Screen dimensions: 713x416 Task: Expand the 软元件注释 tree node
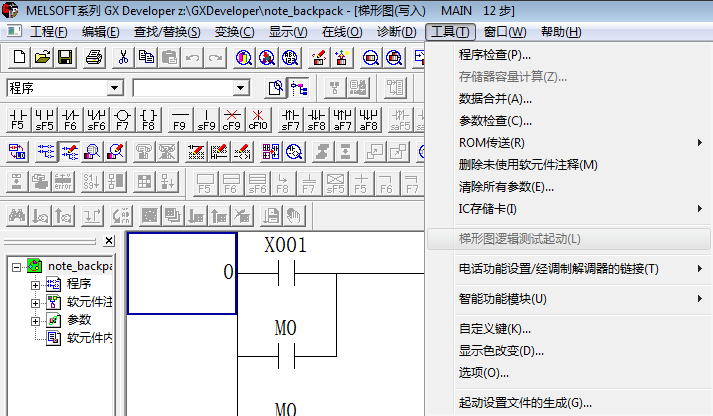pyautogui.click(x=35, y=303)
